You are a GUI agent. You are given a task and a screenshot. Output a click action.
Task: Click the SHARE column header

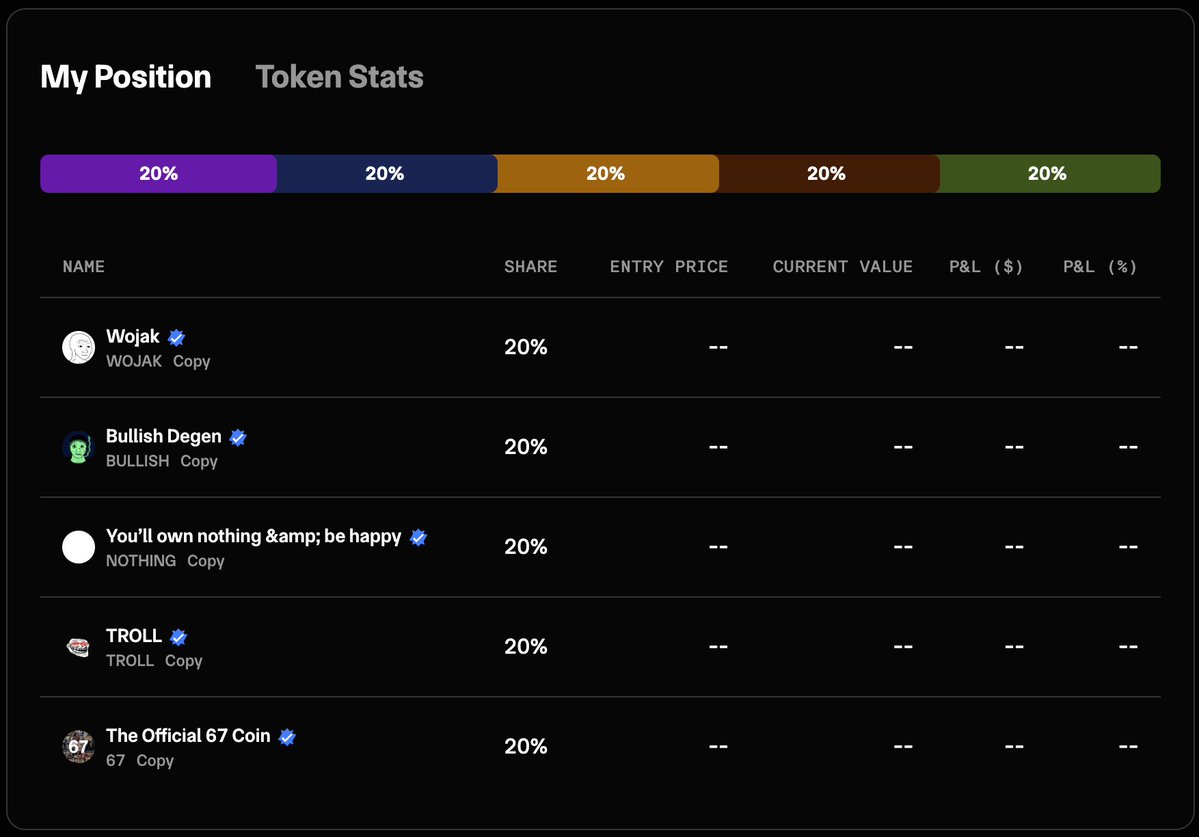click(531, 267)
